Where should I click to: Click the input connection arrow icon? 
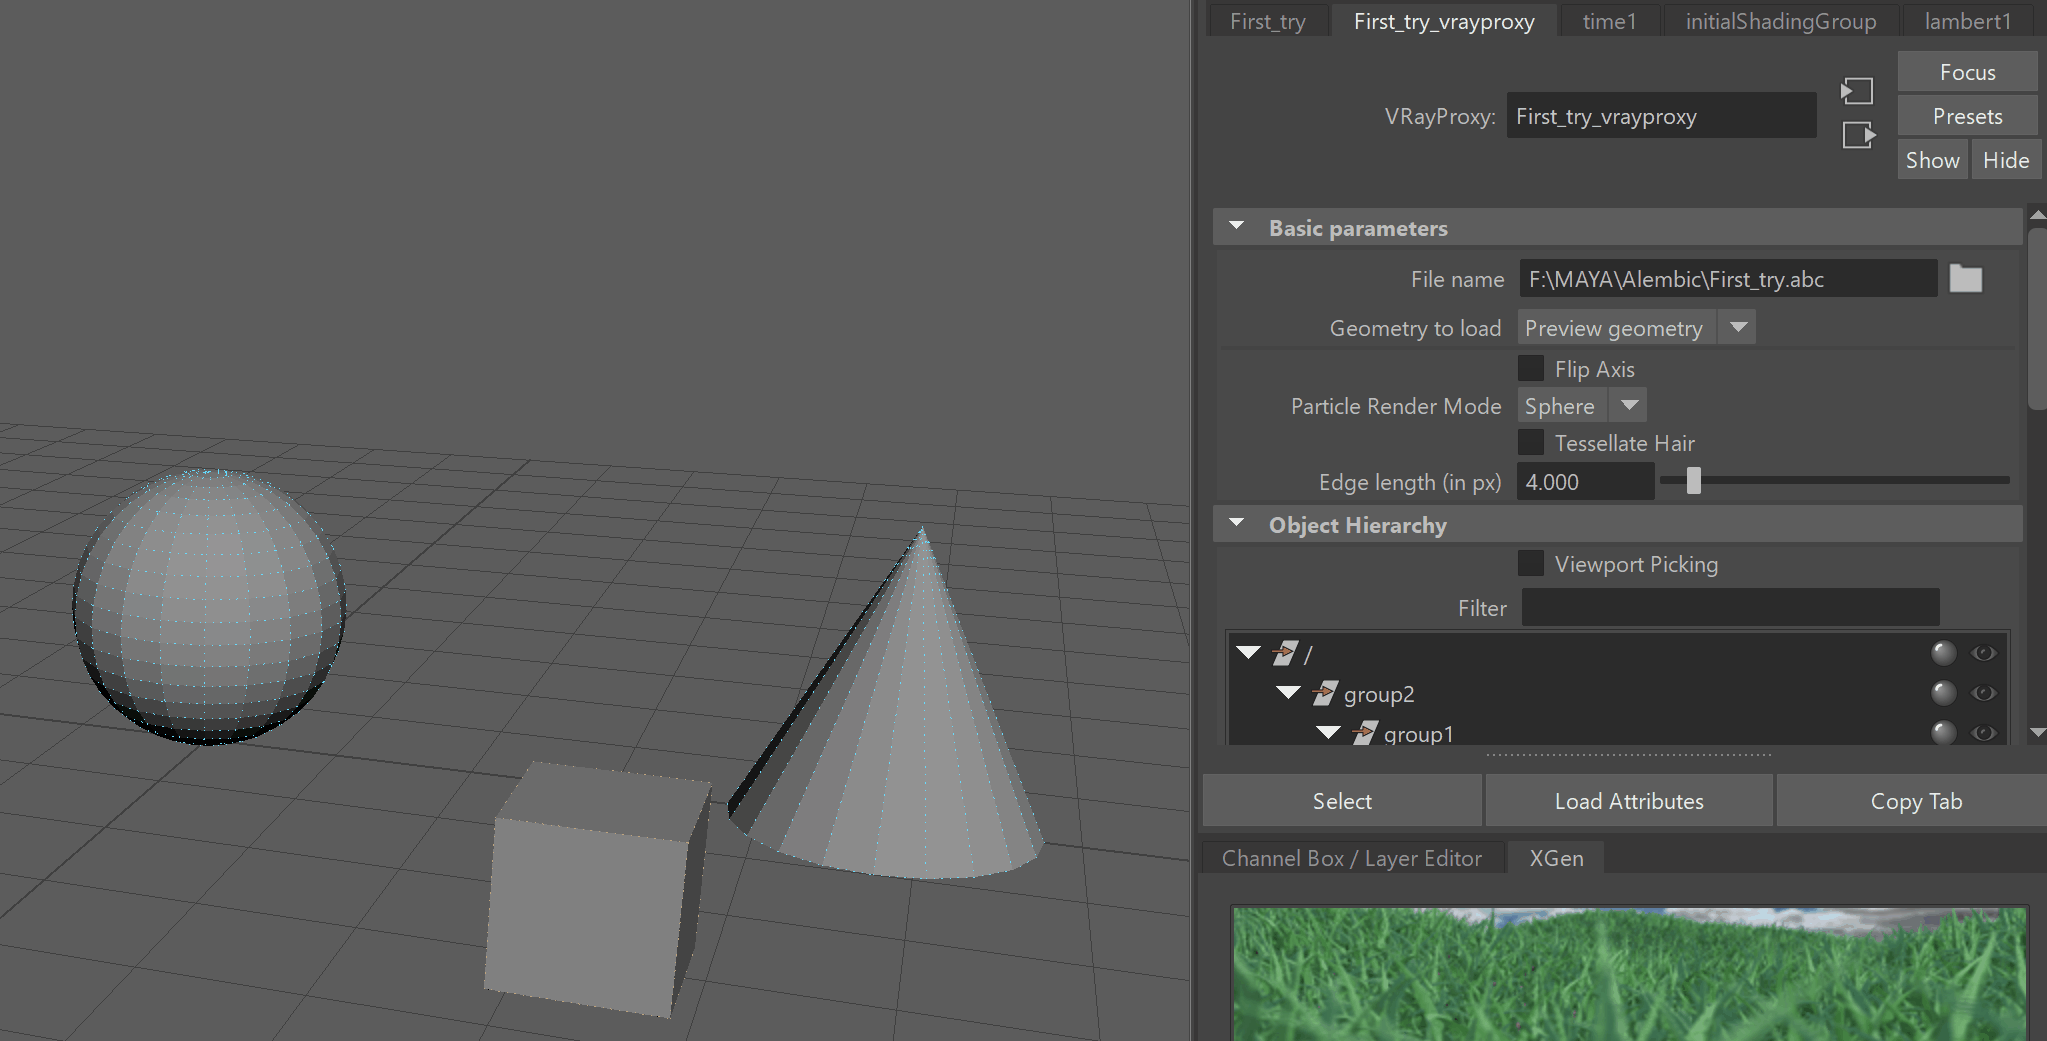[1857, 92]
